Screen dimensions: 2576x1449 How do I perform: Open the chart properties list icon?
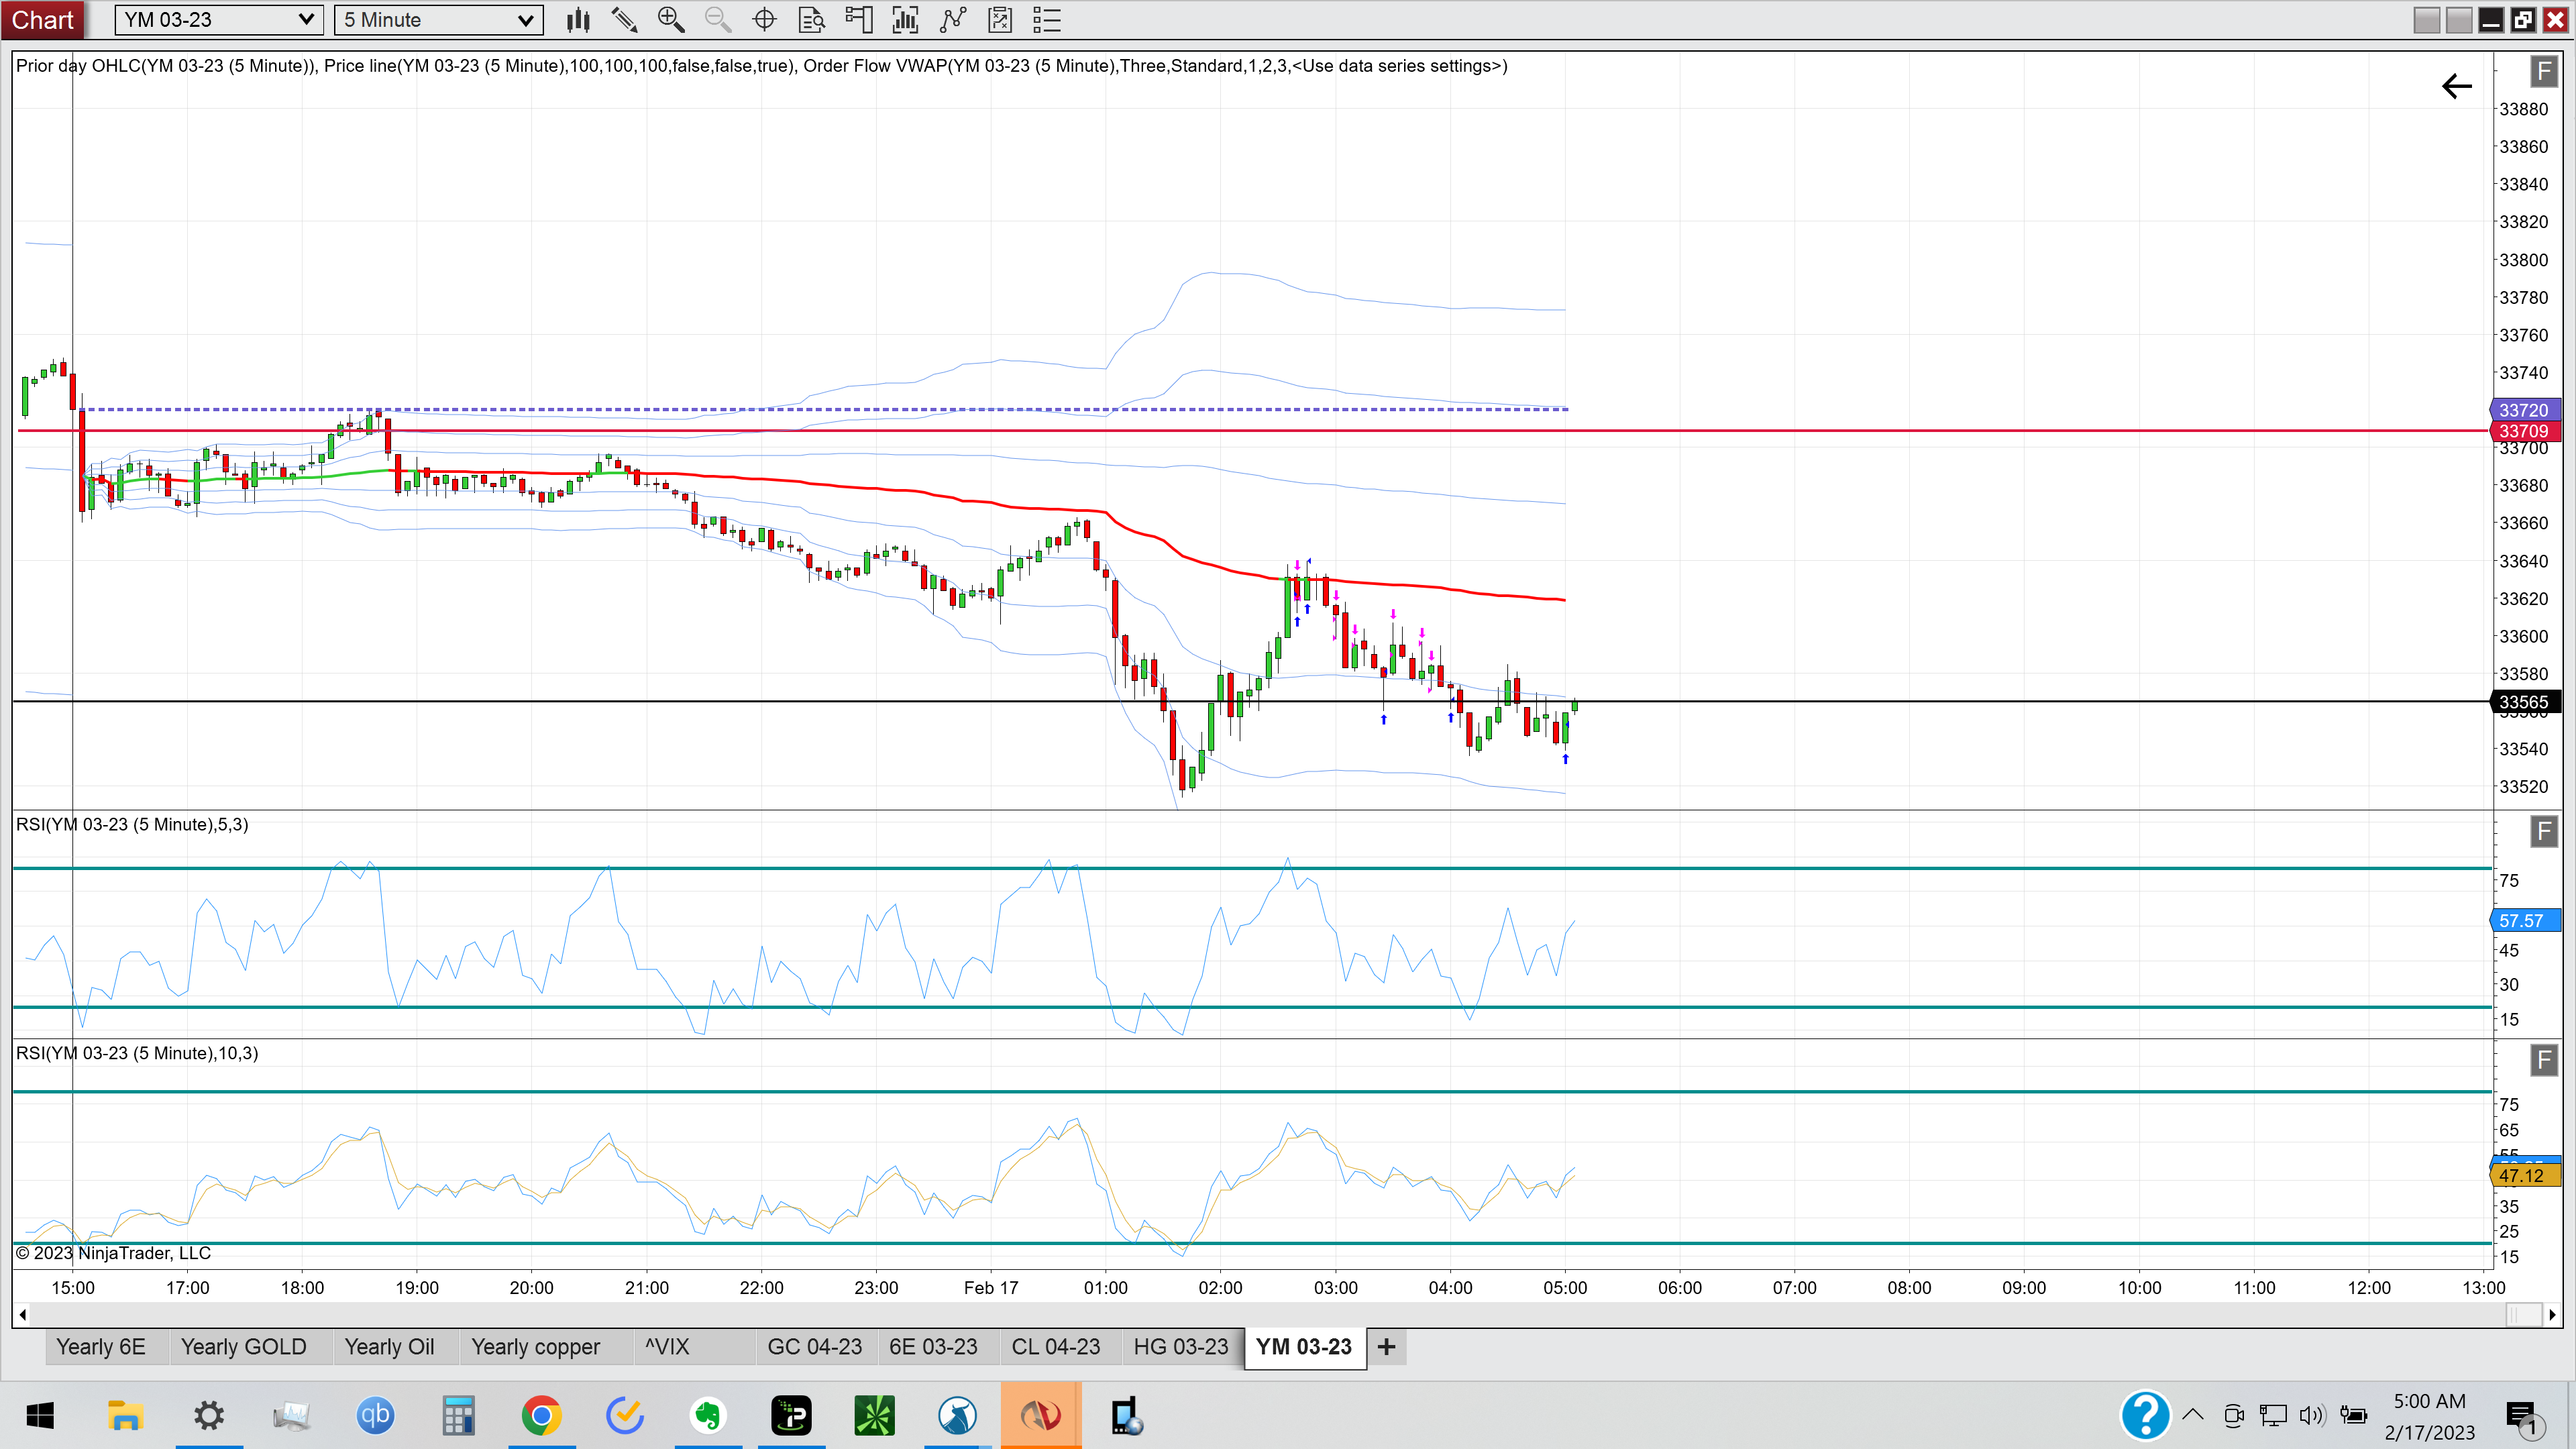pos(1047,20)
